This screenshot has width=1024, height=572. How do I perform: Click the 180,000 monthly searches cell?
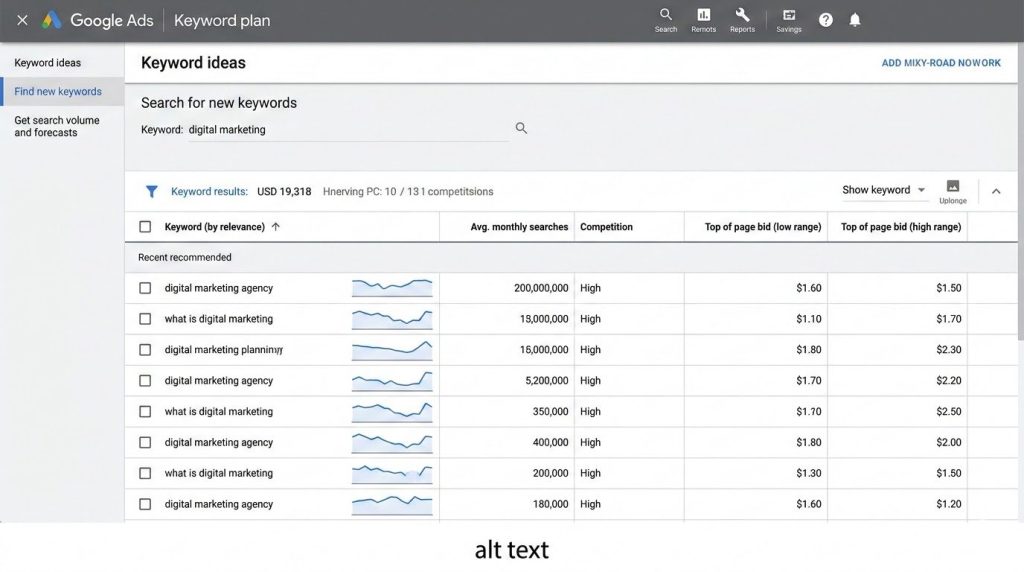coord(551,504)
